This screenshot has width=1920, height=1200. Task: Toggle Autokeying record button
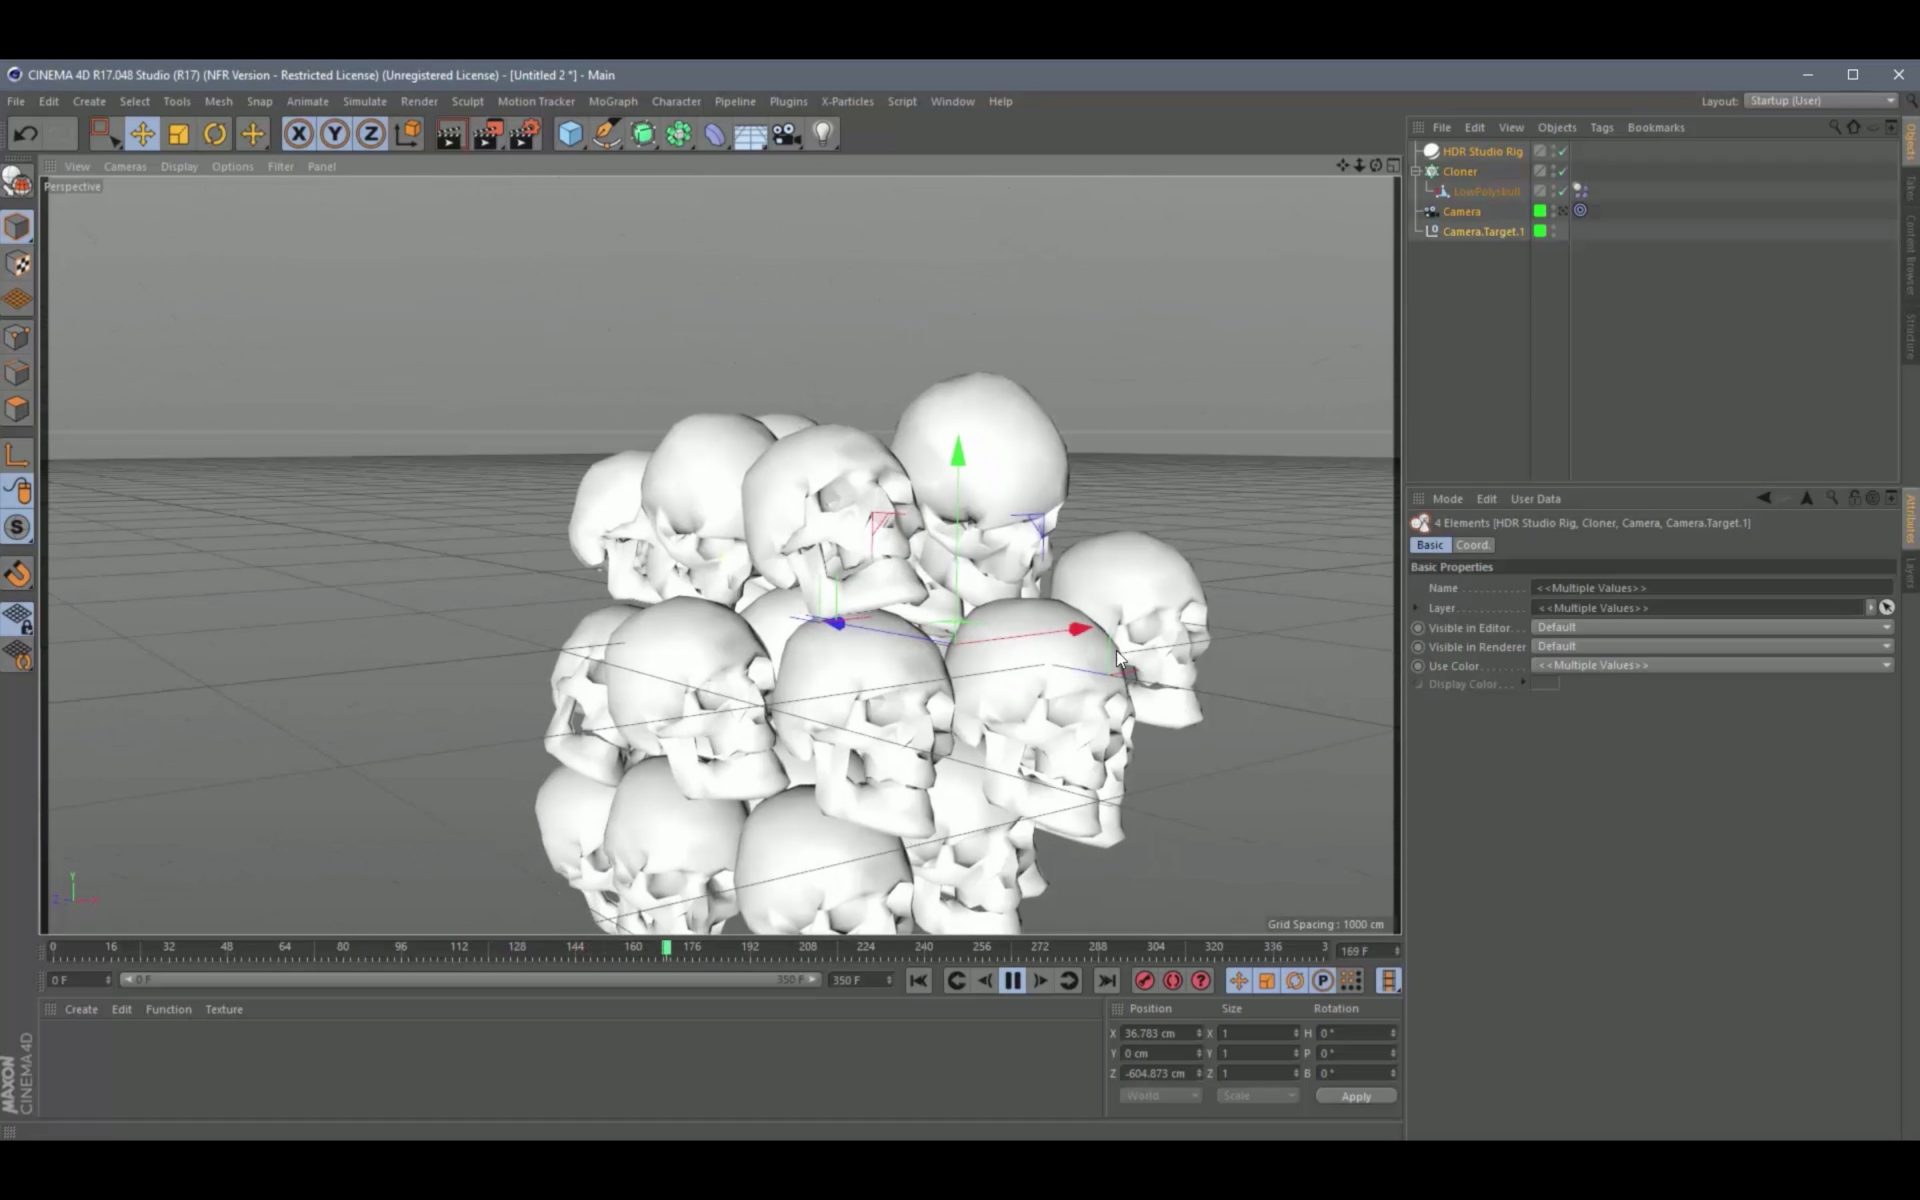point(1173,981)
